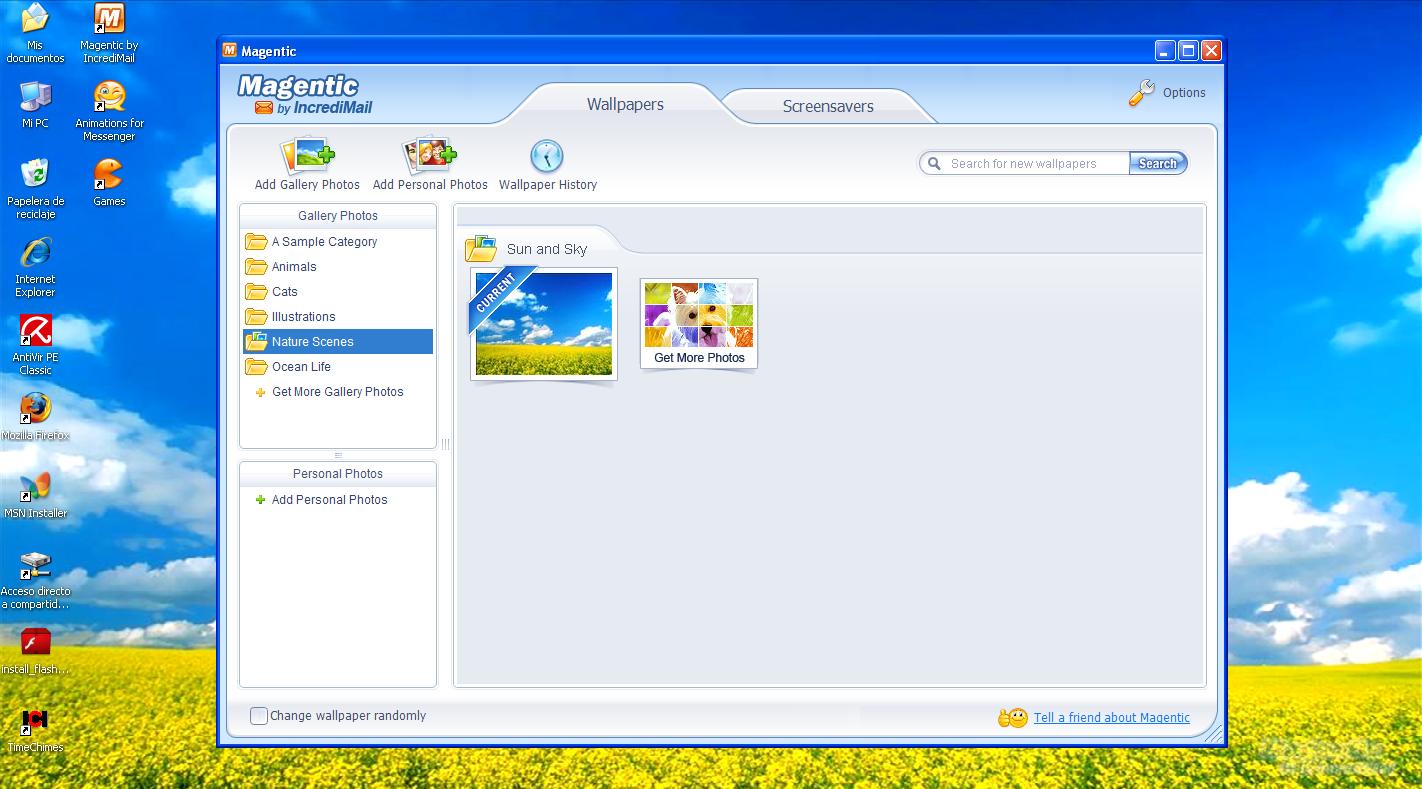Click green plus beside Add Personal Photos list item
This screenshot has height=789, width=1422.
260,499
